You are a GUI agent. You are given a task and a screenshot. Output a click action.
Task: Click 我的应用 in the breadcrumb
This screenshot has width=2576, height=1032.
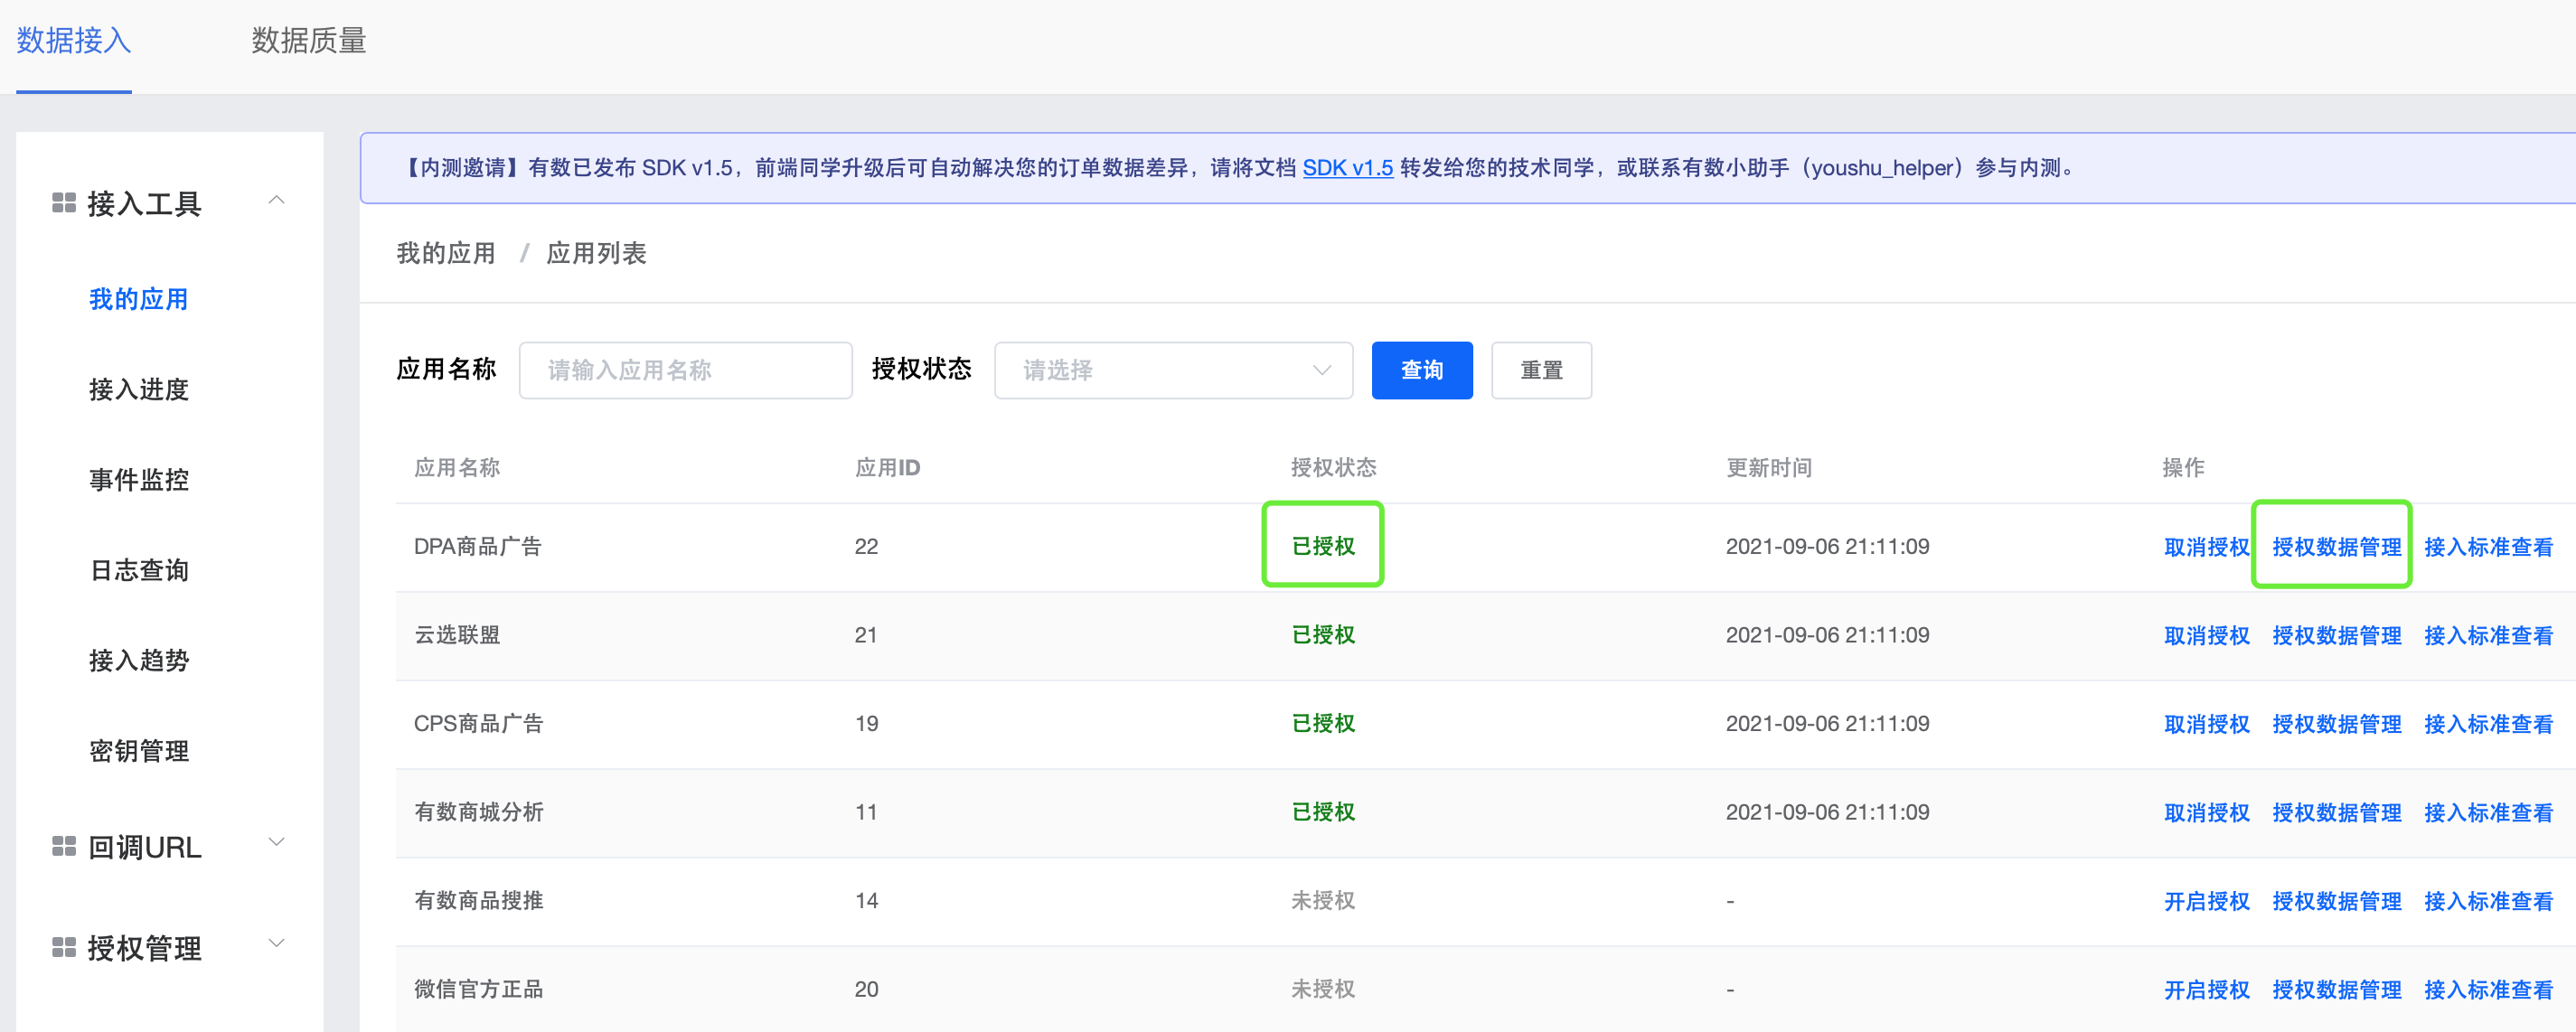(x=446, y=253)
